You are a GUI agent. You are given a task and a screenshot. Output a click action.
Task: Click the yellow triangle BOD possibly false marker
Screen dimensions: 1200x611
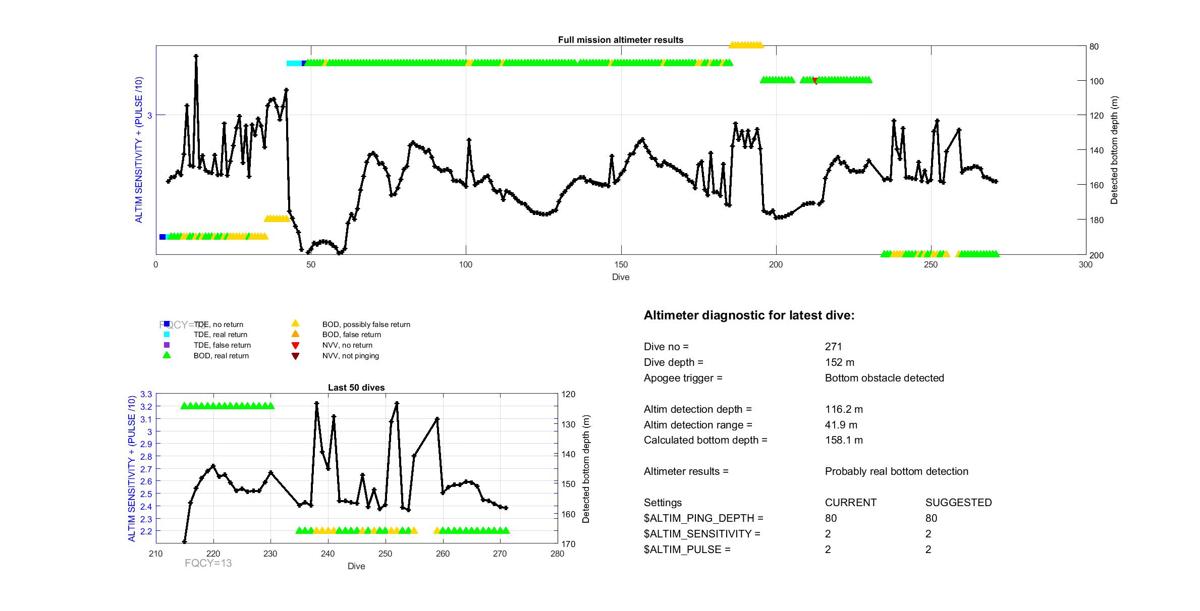(295, 324)
